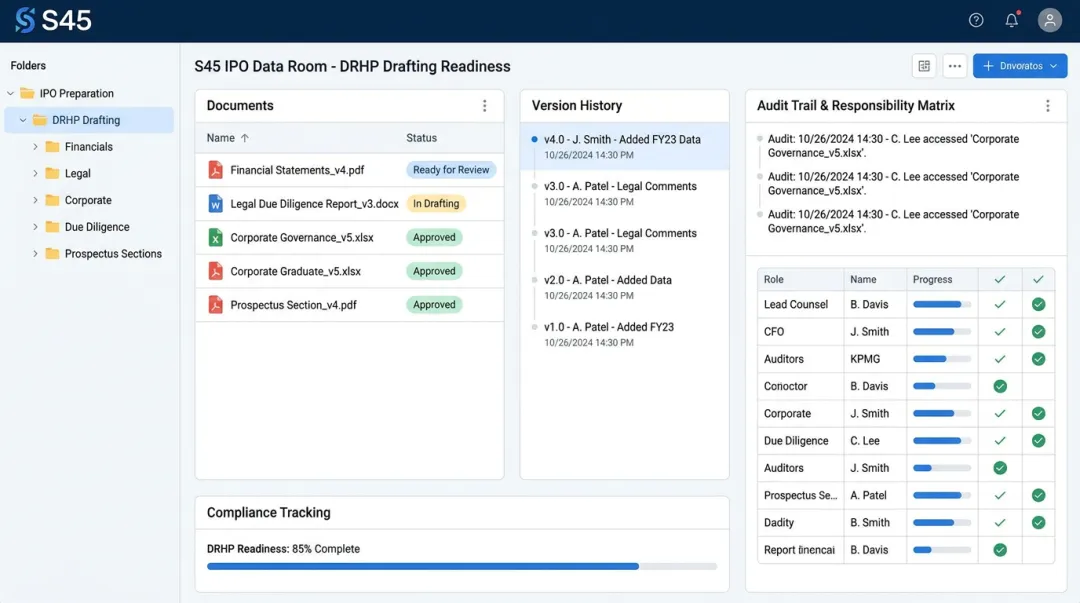Open the user profile avatar
Image resolution: width=1080 pixels, height=603 pixels.
pos(1049,21)
